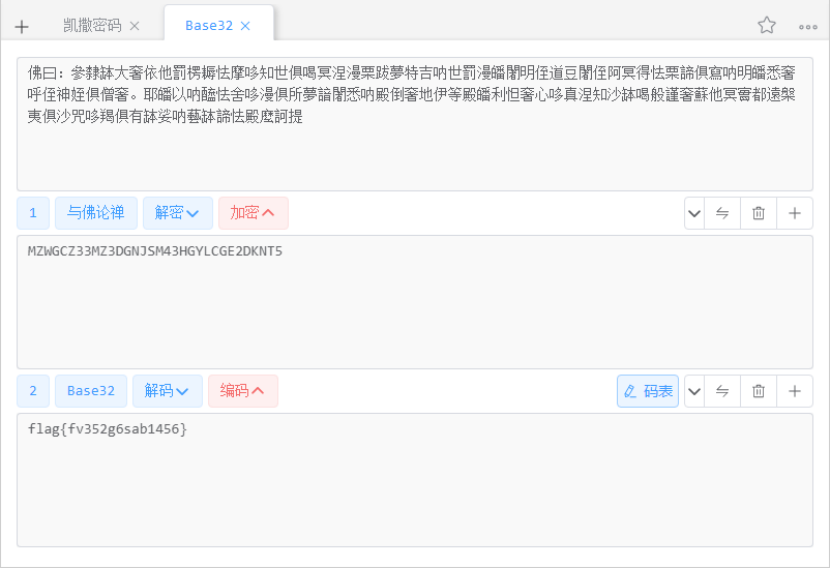
Task: Open a new tab with the plus icon
Action: 22,26
